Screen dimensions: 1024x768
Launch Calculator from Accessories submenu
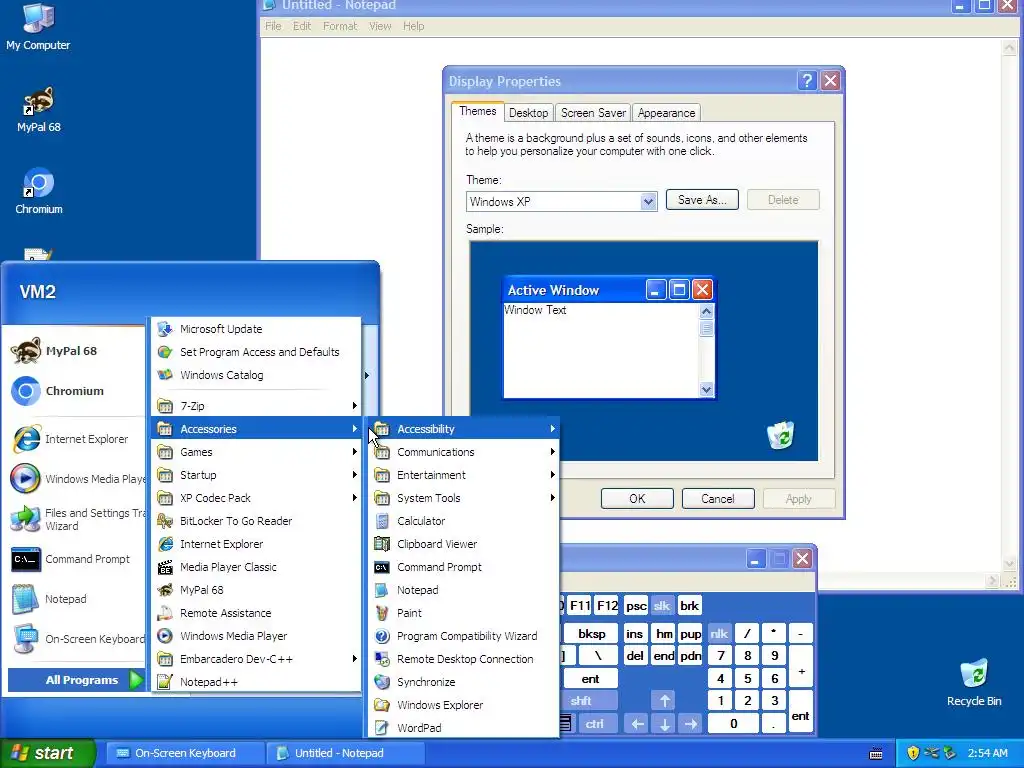[x=464, y=521]
